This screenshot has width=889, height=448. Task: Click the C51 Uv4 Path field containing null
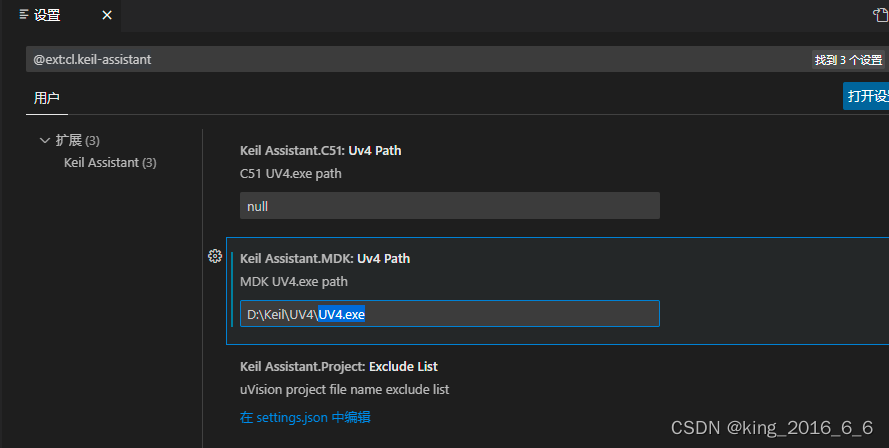tap(449, 206)
